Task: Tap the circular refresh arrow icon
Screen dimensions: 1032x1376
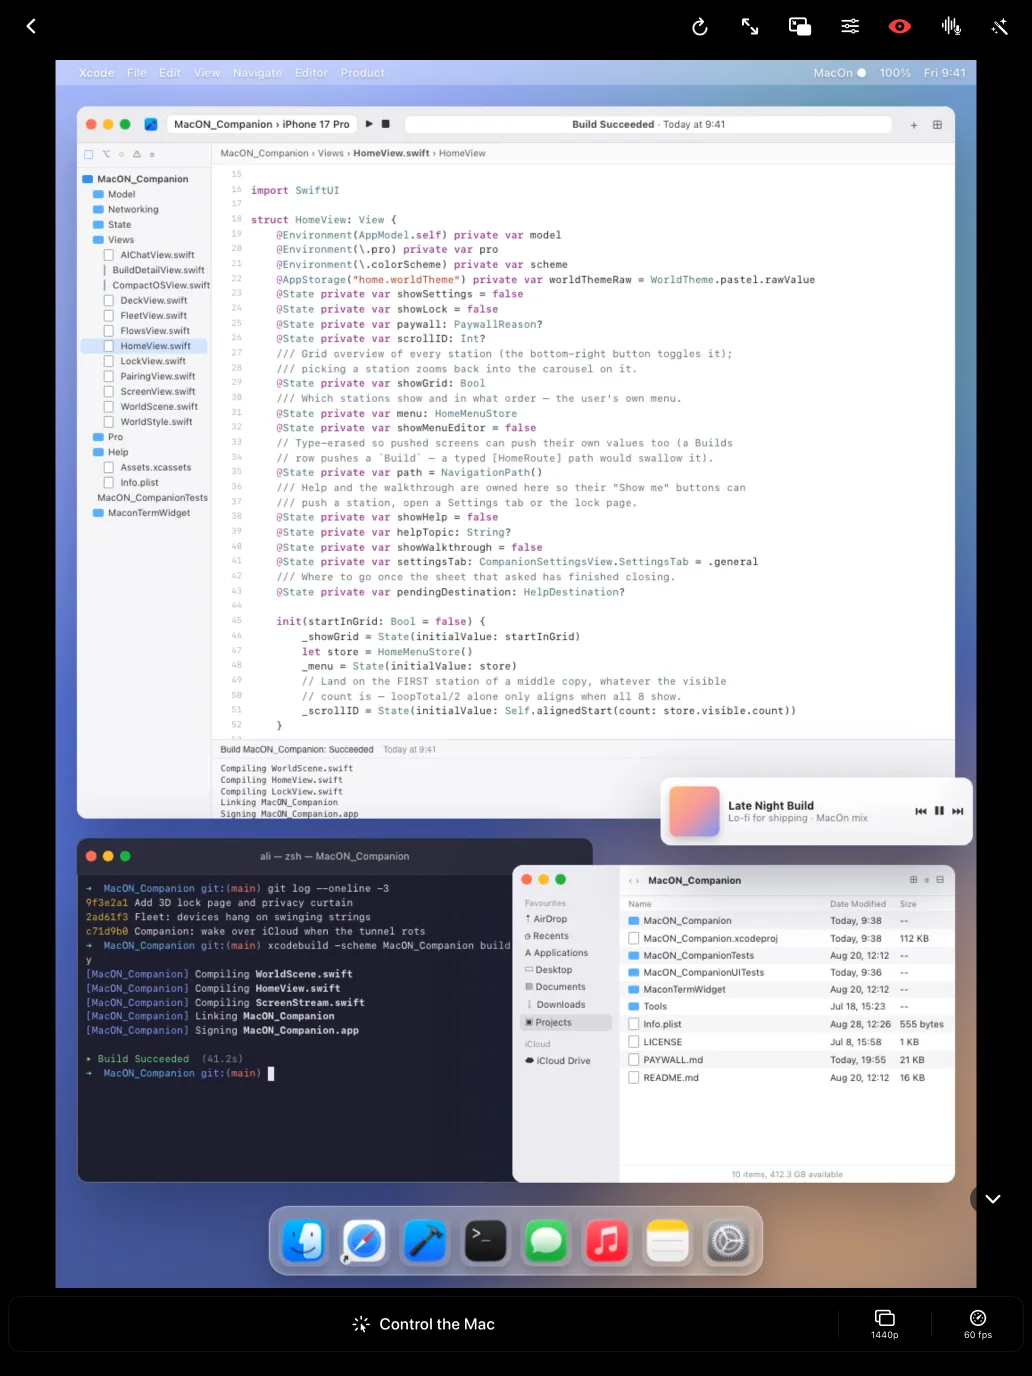Action: pos(700,27)
